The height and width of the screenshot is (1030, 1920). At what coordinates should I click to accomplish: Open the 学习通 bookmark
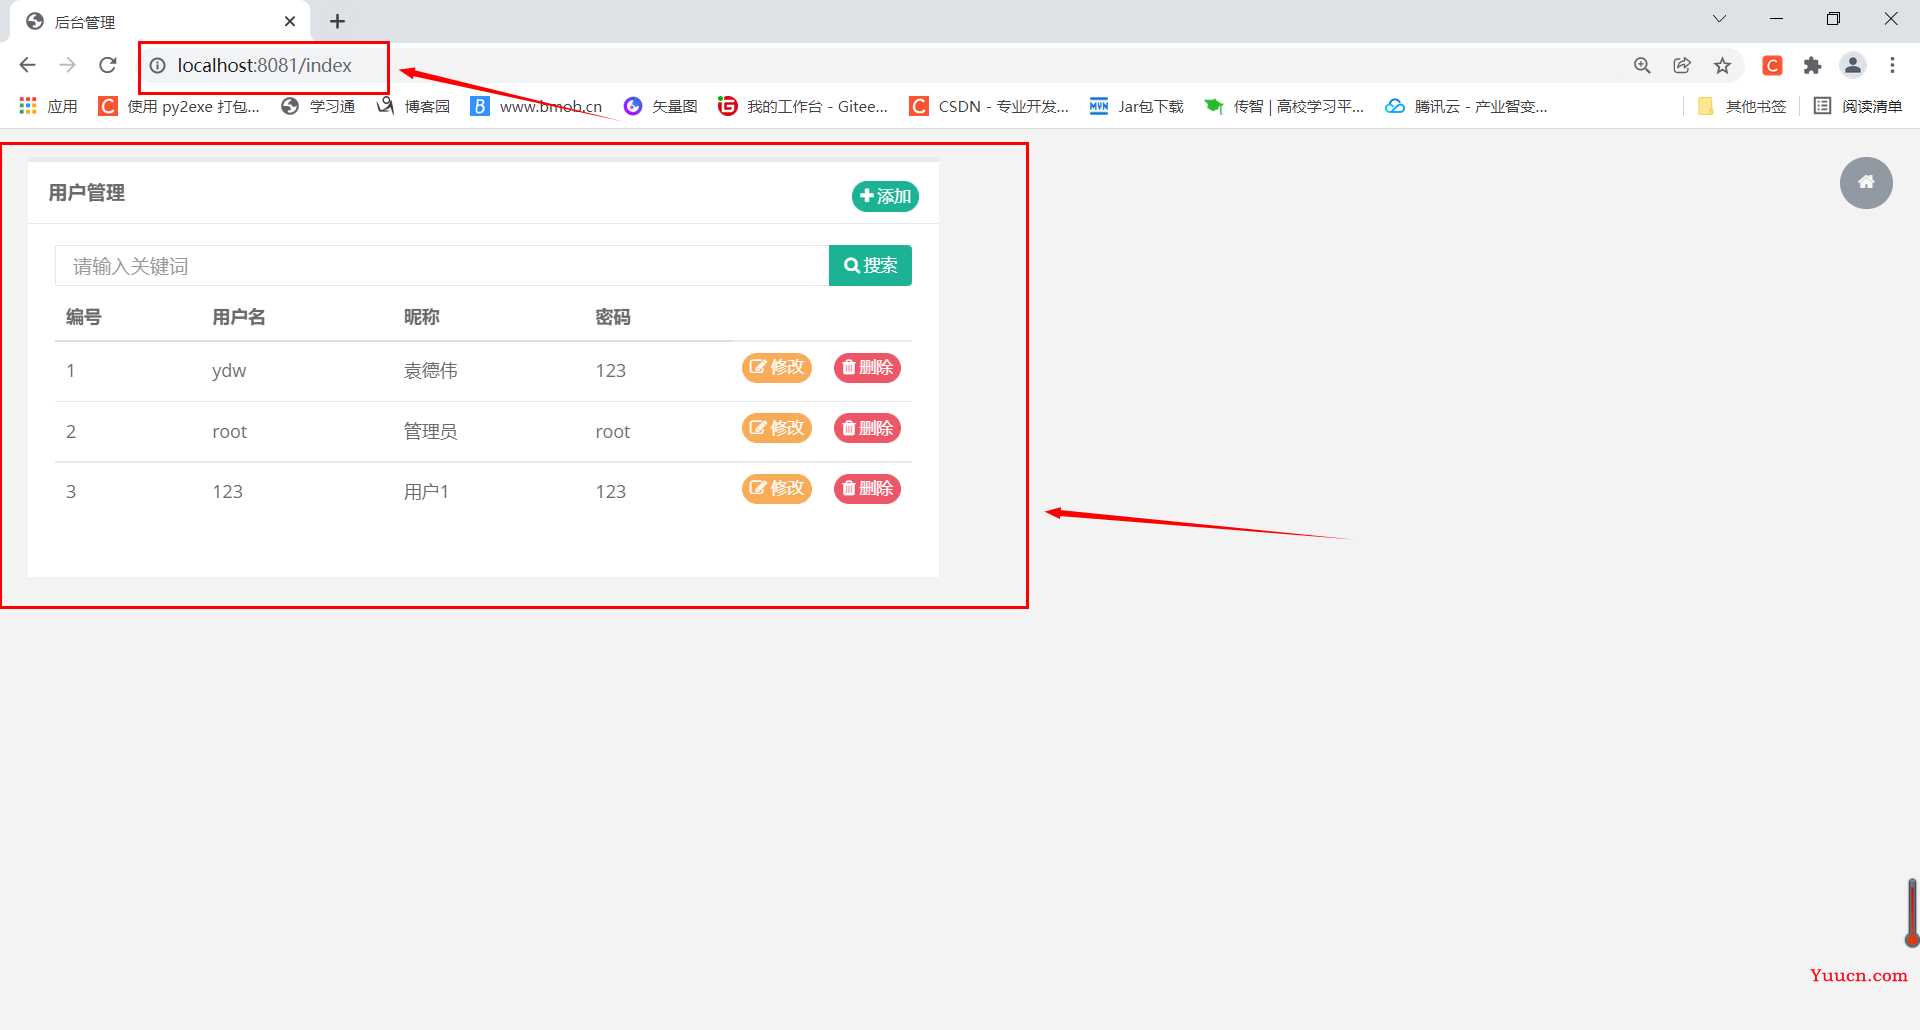click(x=318, y=106)
